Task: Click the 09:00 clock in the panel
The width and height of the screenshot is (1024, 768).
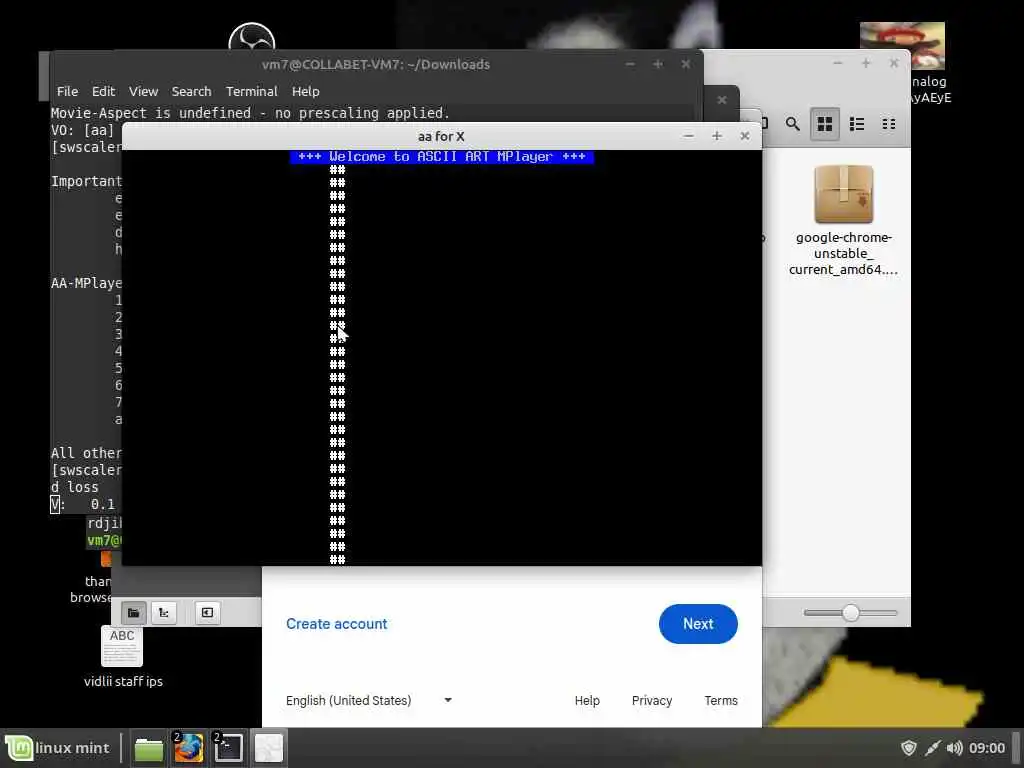Action: pos(987,748)
